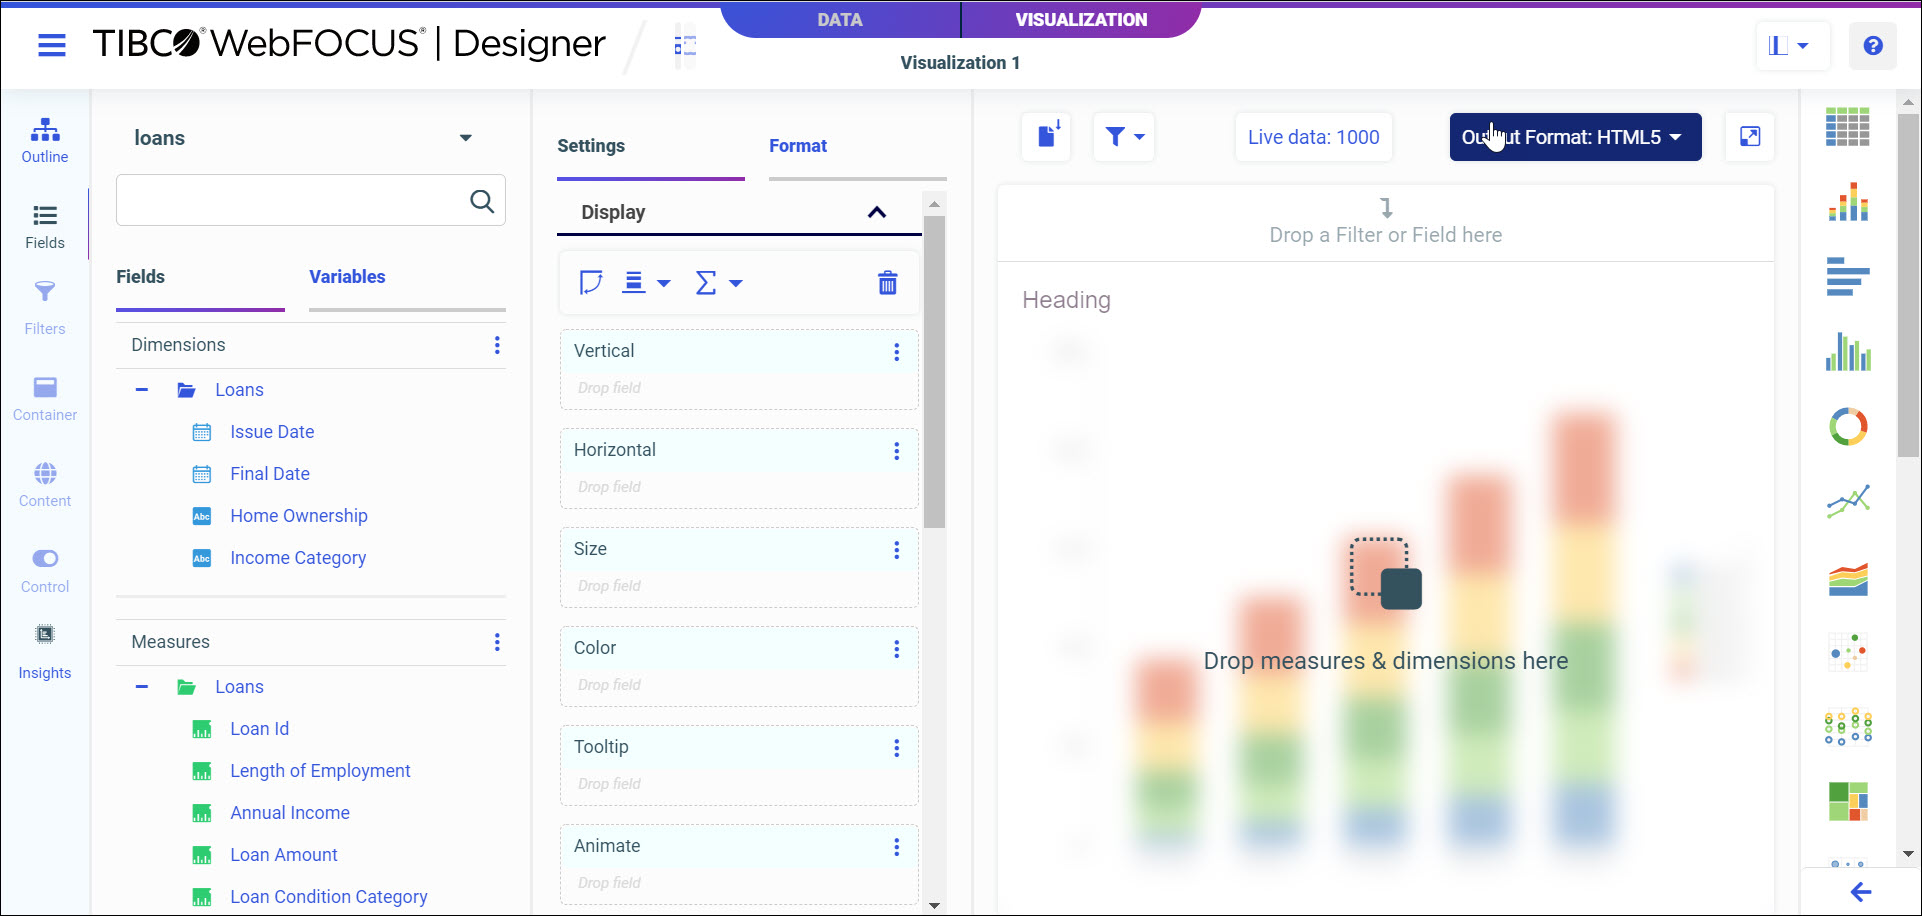Screen dimensions: 1922x916
Task: Select the Income Category dimension field
Action: (x=298, y=558)
